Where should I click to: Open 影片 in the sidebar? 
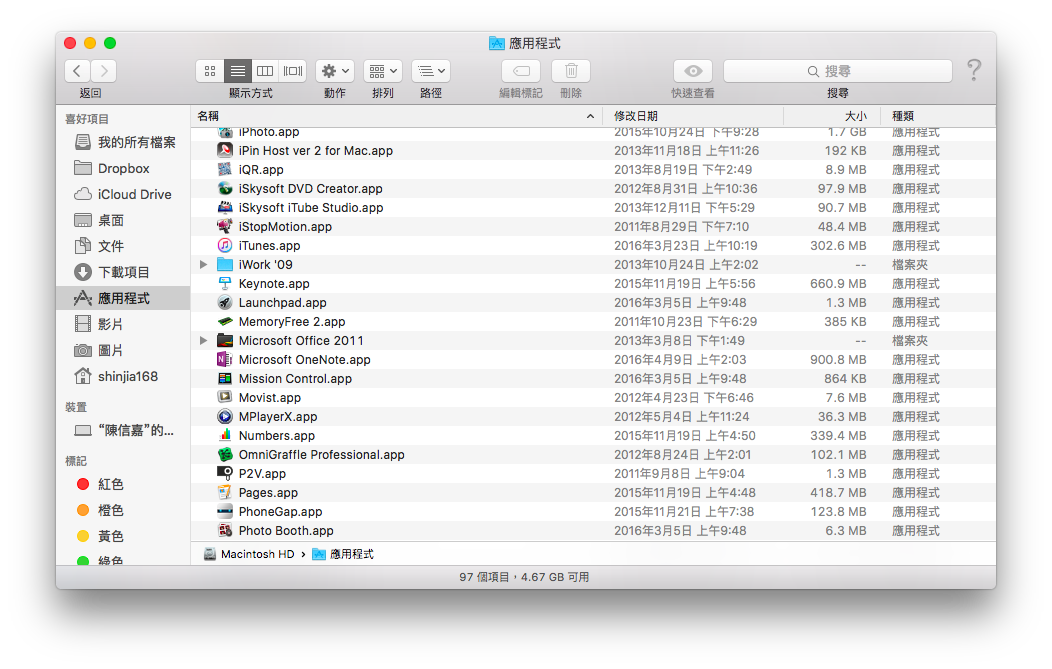(123, 325)
